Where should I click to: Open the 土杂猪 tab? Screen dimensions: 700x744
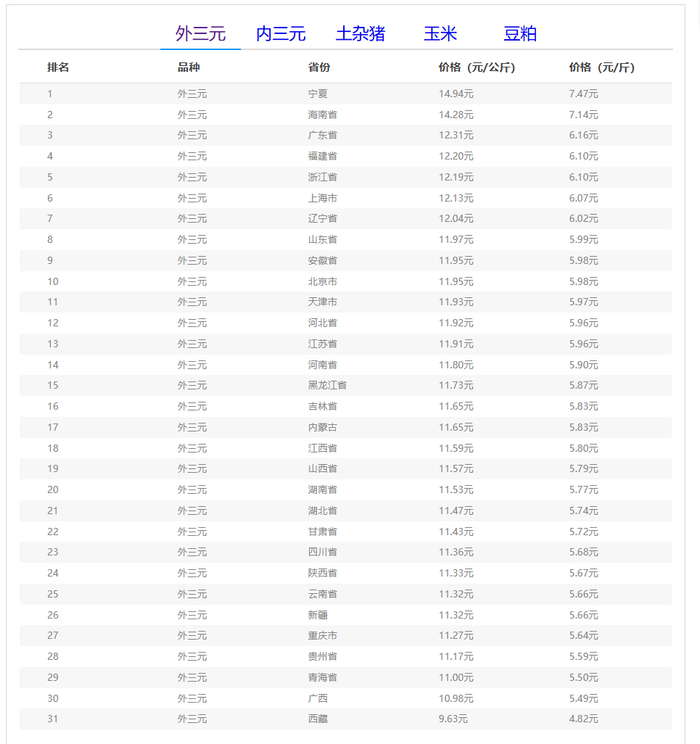tap(360, 34)
